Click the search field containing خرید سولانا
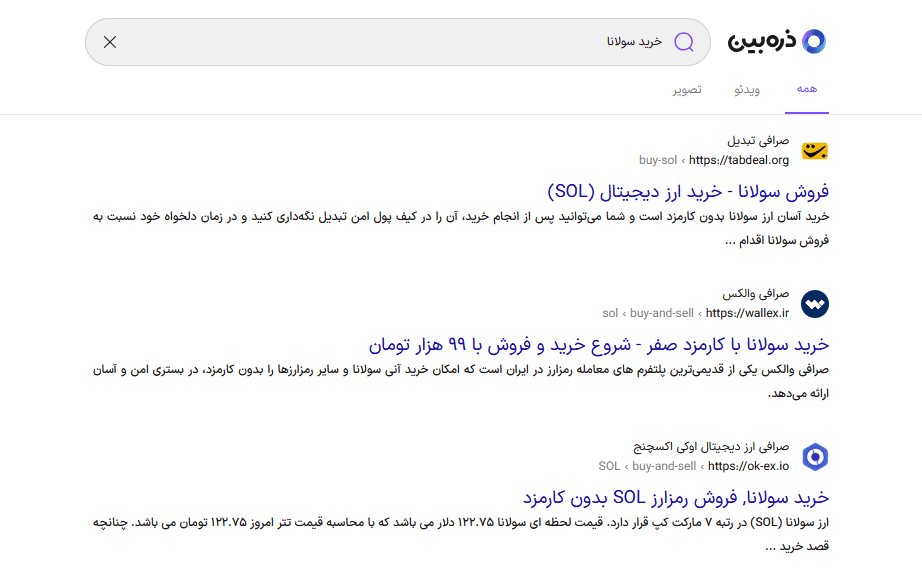 [x=400, y=42]
